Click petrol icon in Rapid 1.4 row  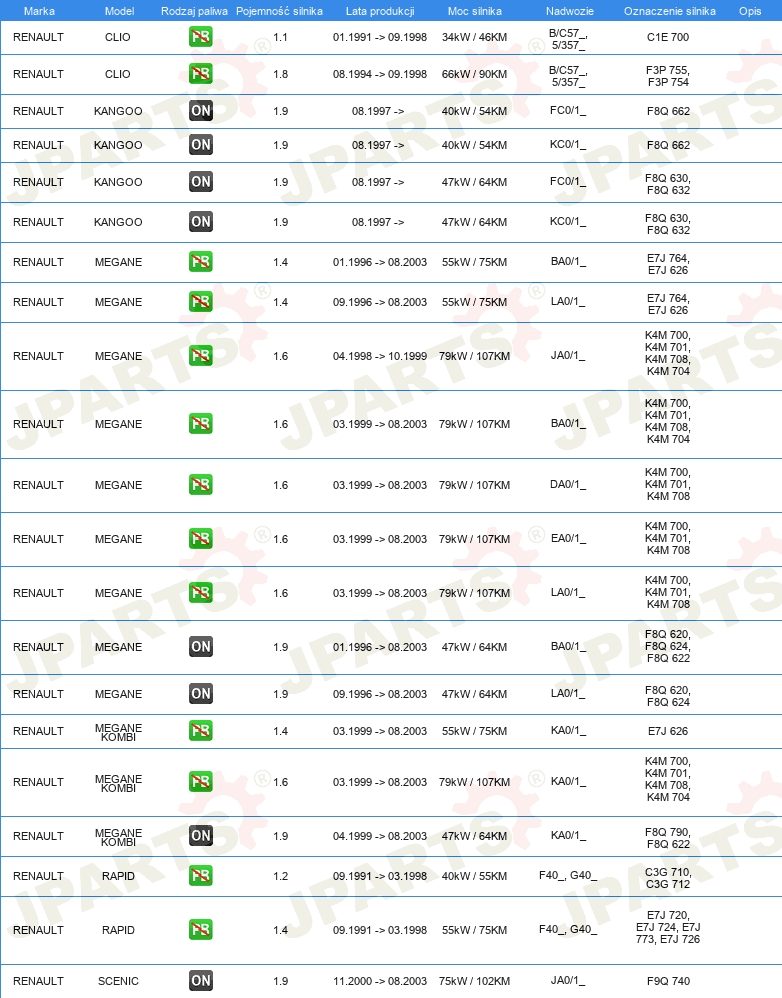click(x=200, y=930)
